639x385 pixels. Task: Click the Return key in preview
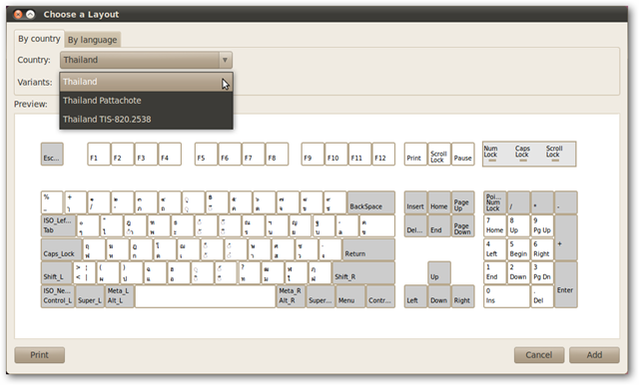(x=368, y=249)
